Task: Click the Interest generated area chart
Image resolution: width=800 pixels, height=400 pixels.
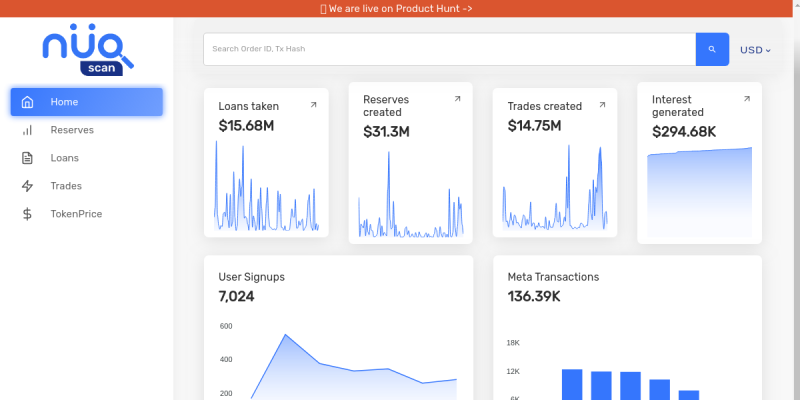Action: pos(699,192)
